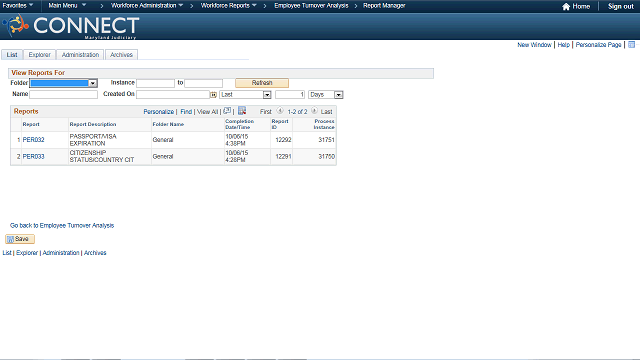Image resolution: width=640 pixels, height=360 pixels.
Task: Click the zoom grid popup icon
Action: [227, 111]
